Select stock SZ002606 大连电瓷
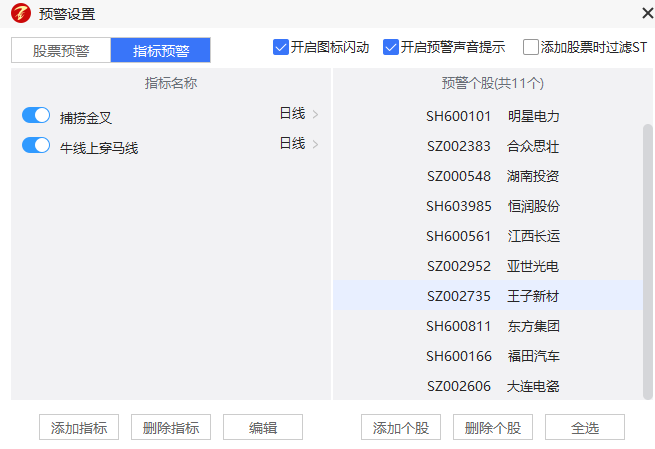This screenshot has height=449, width=655. 488,386
